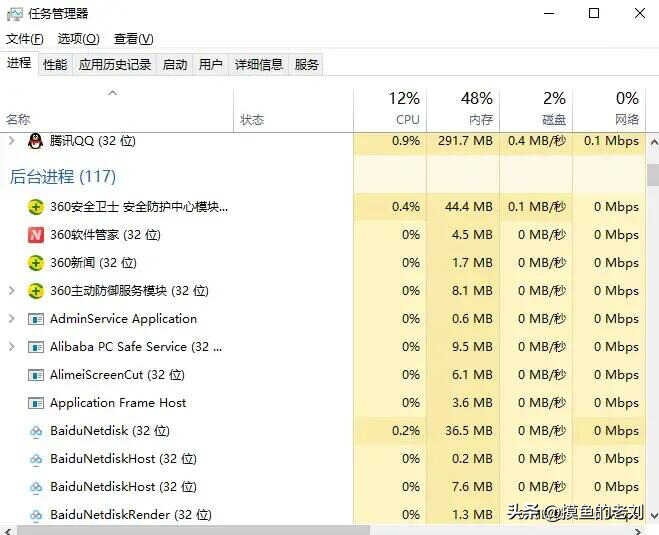Screen dimensions: 659x535
Task: Select the BaiduNetdiskRender (32 位) row name
Action: [x=131, y=514]
